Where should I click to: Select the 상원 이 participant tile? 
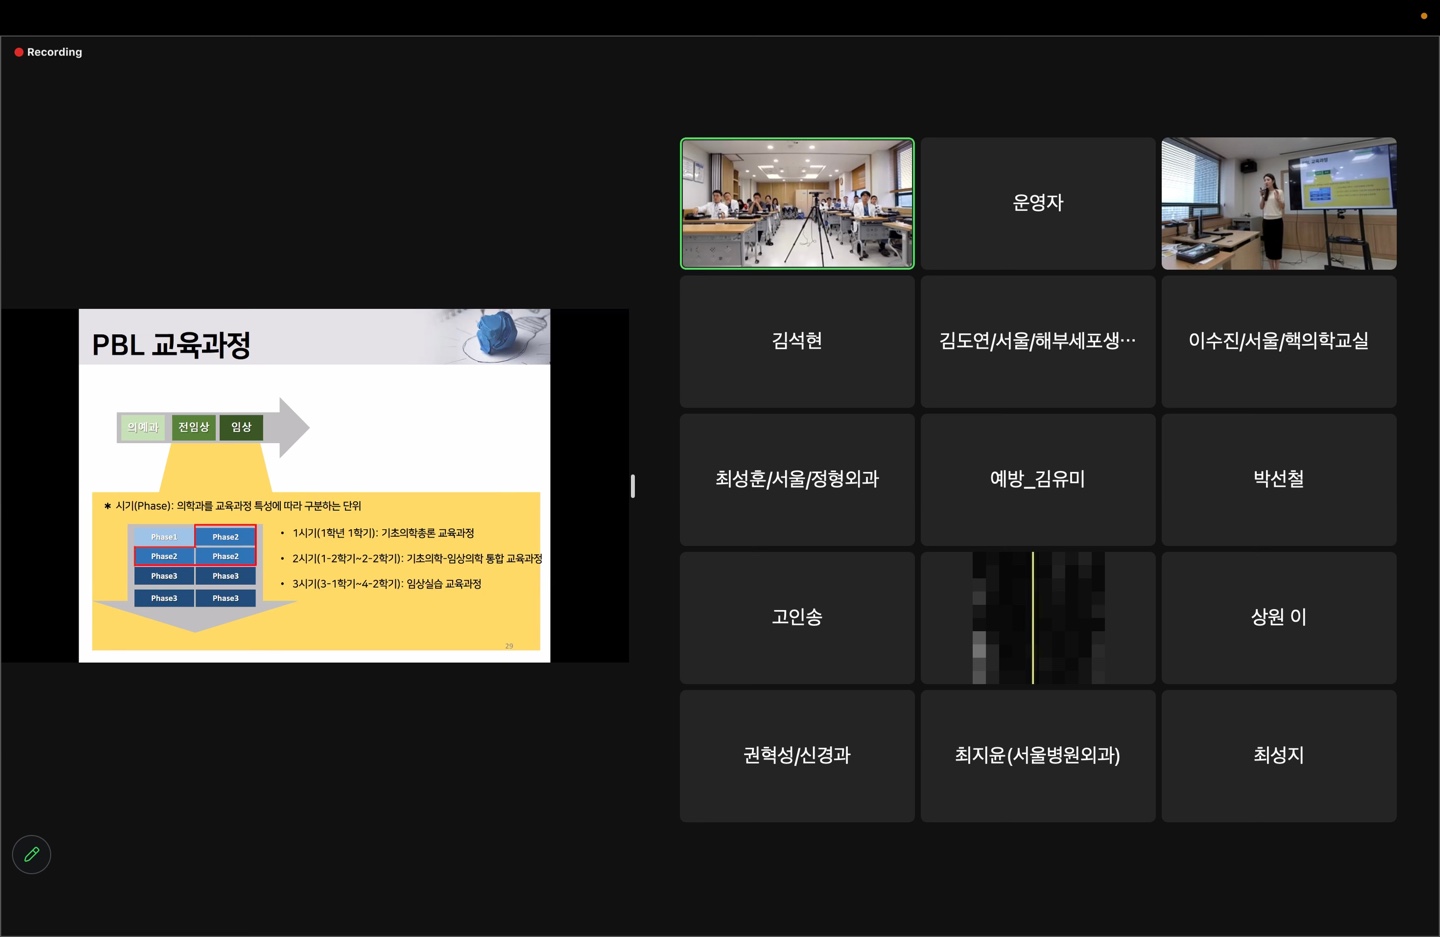point(1278,618)
